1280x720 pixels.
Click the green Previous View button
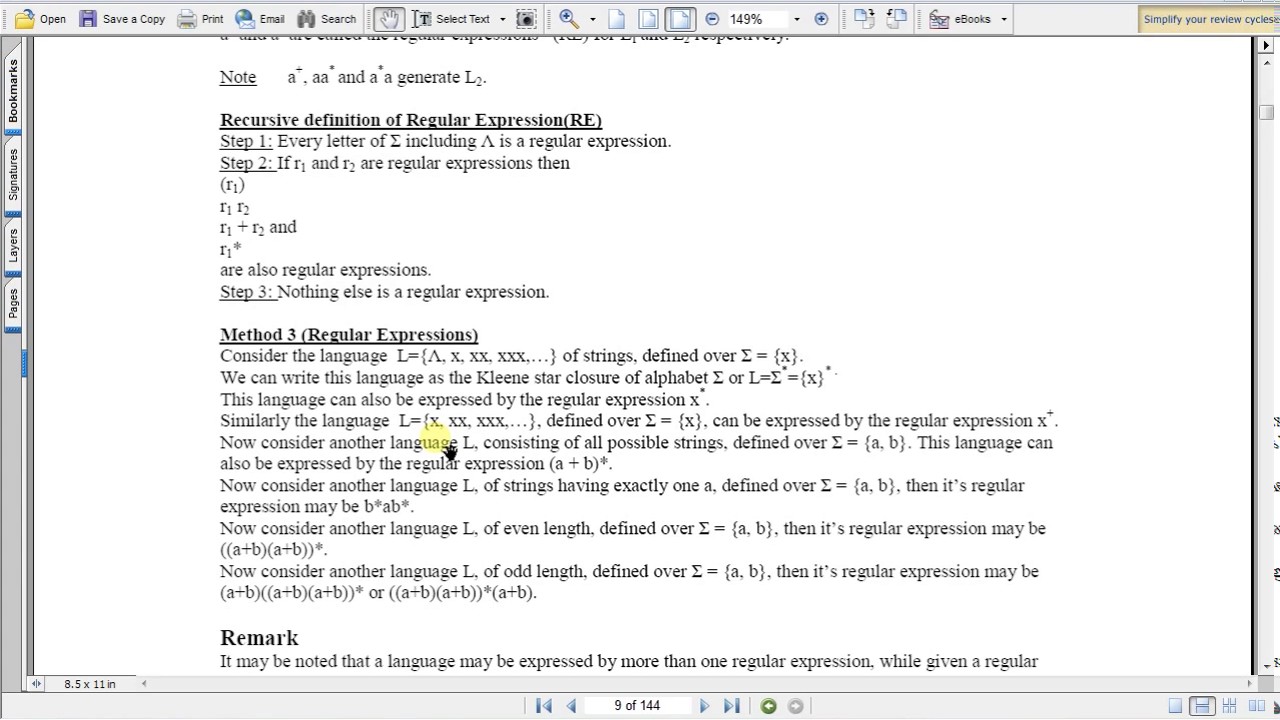(x=768, y=706)
